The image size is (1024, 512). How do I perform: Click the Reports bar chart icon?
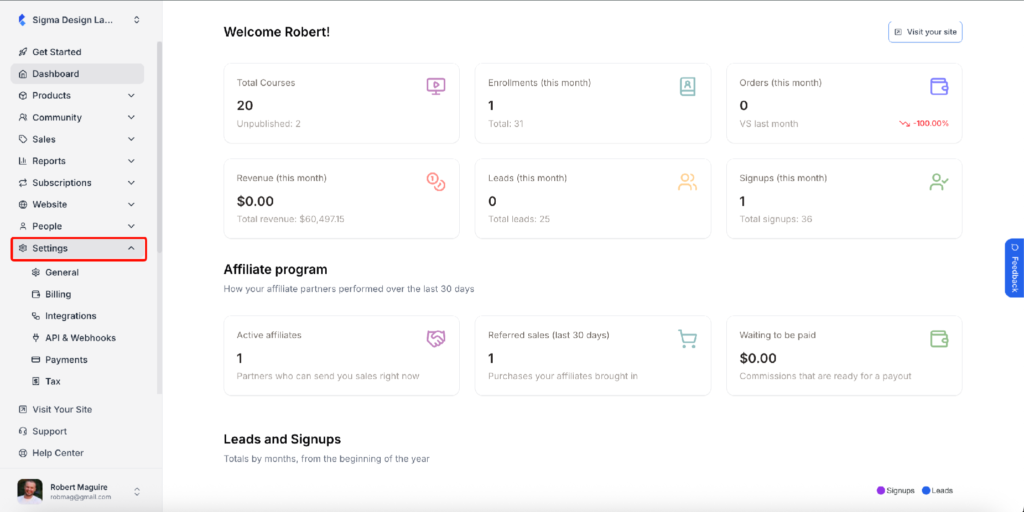click(x=24, y=161)
